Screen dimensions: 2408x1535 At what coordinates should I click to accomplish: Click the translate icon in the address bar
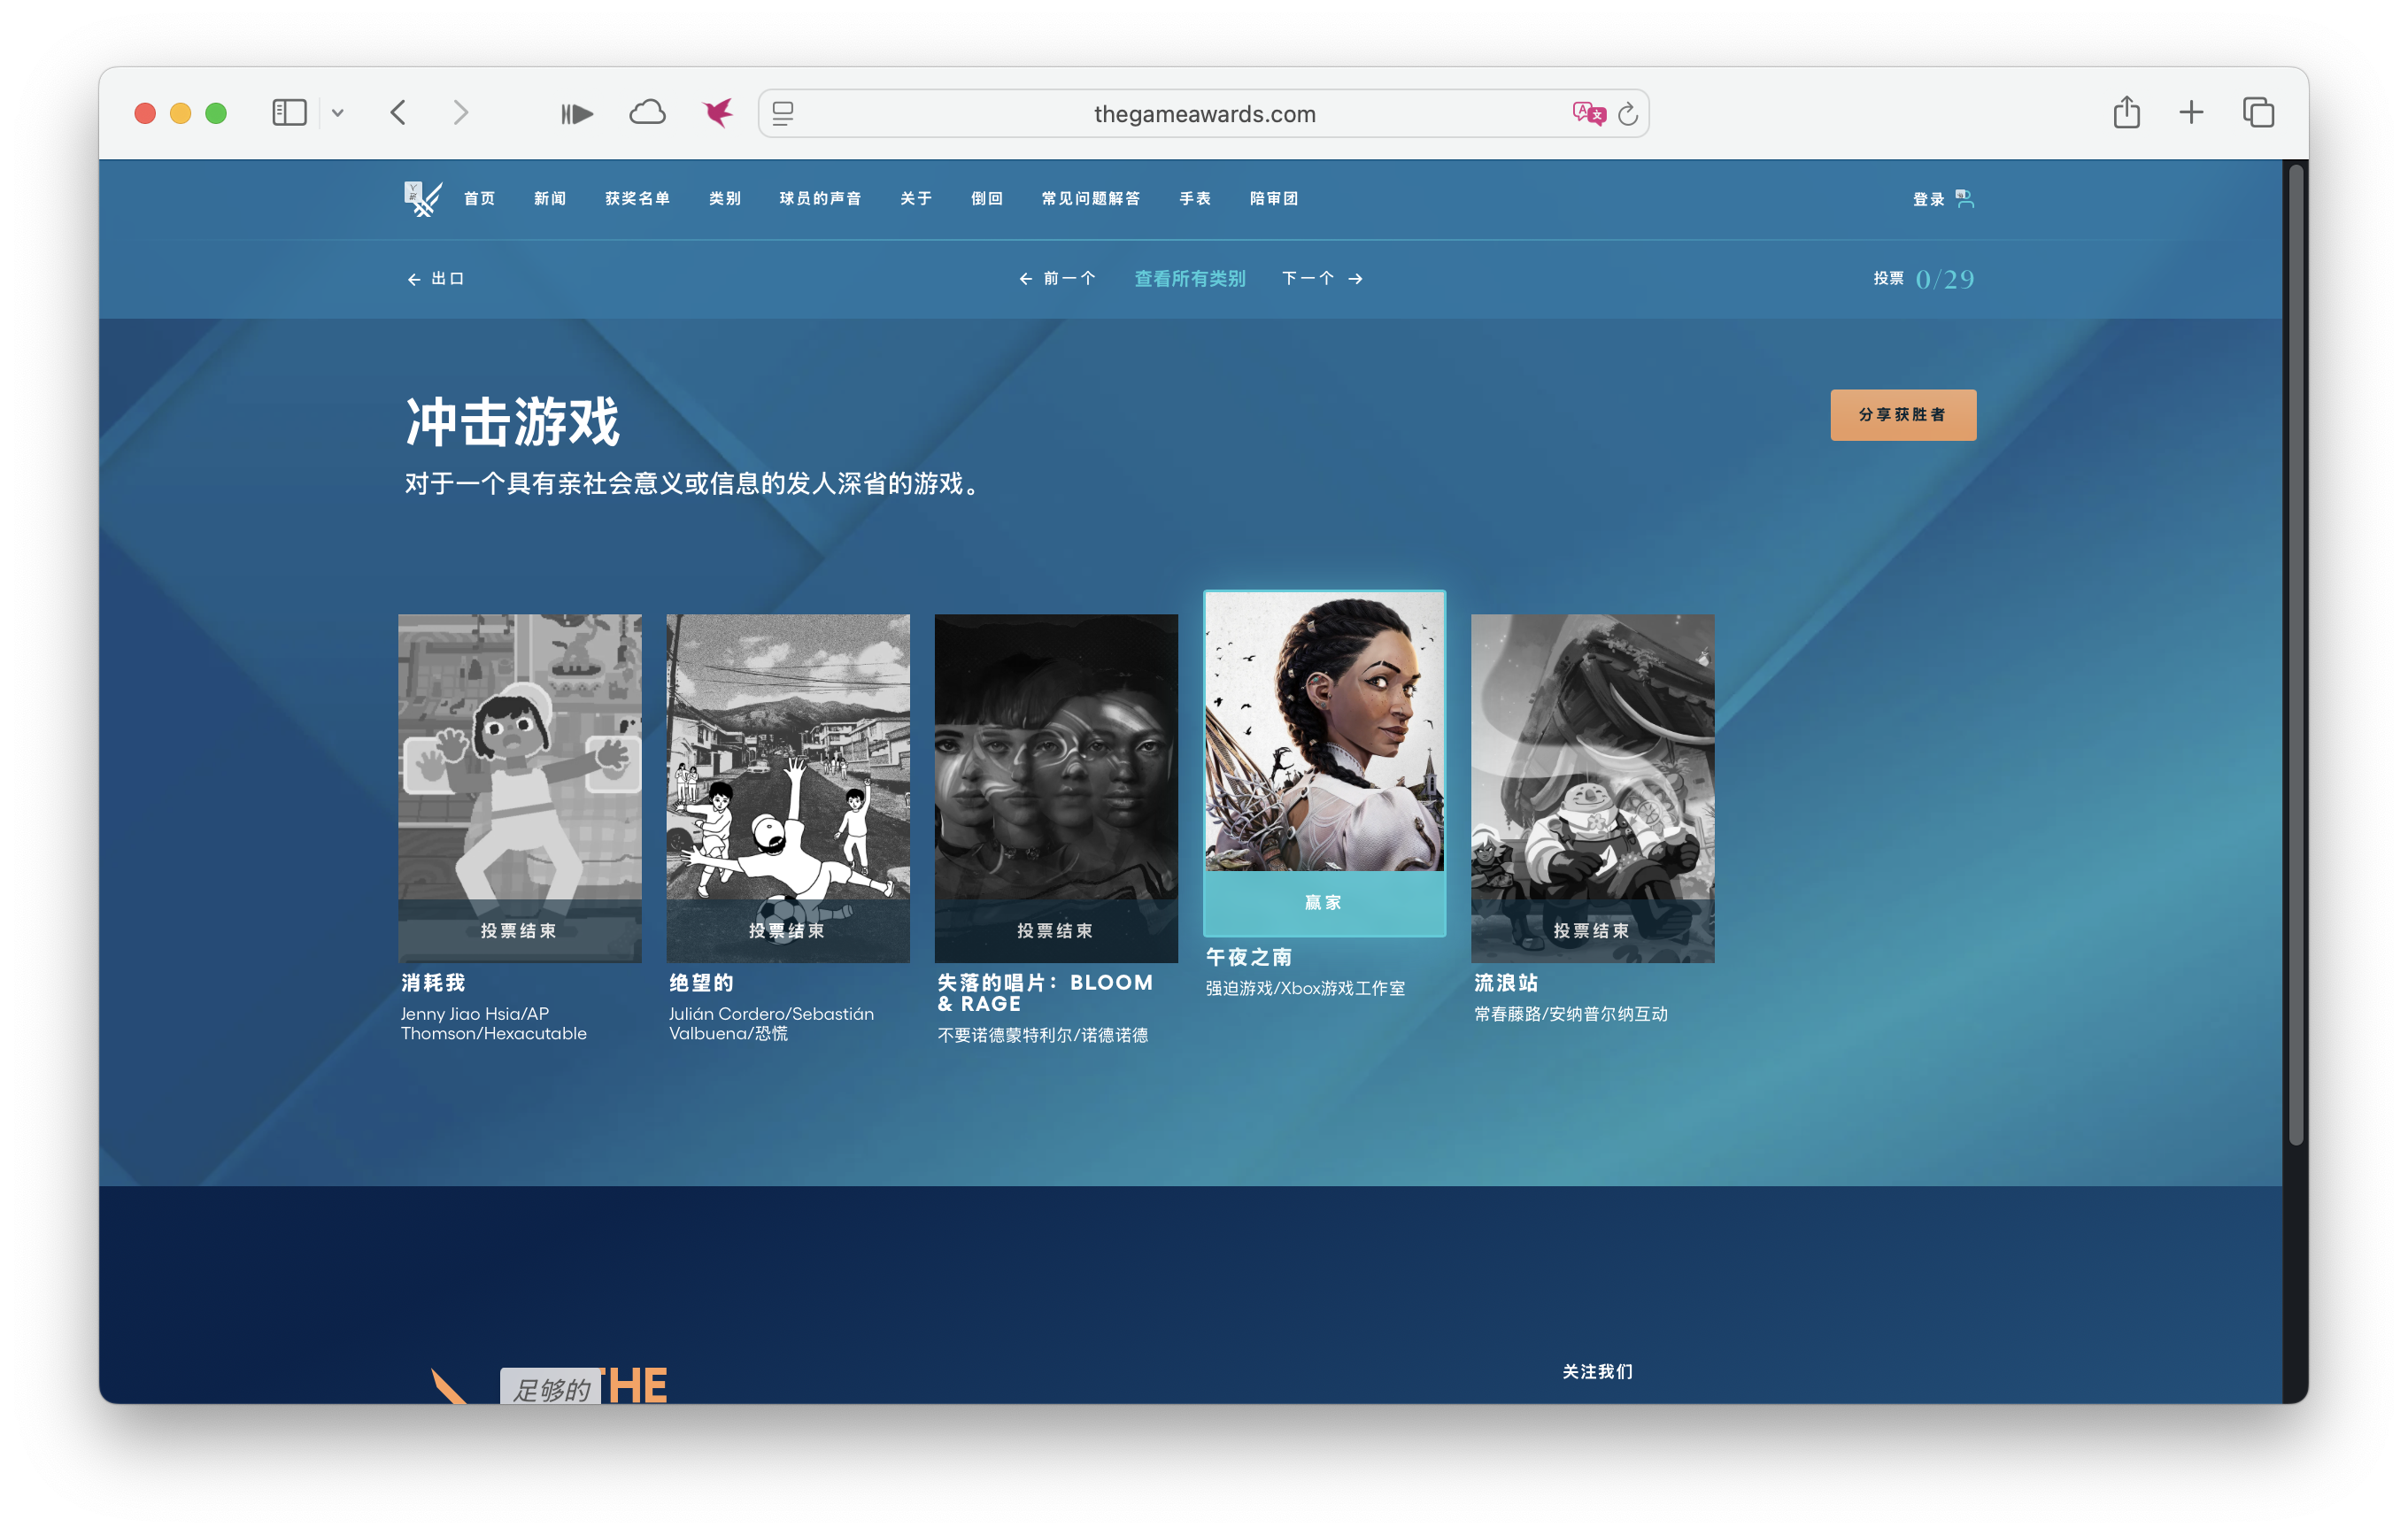coord(1588,113)
